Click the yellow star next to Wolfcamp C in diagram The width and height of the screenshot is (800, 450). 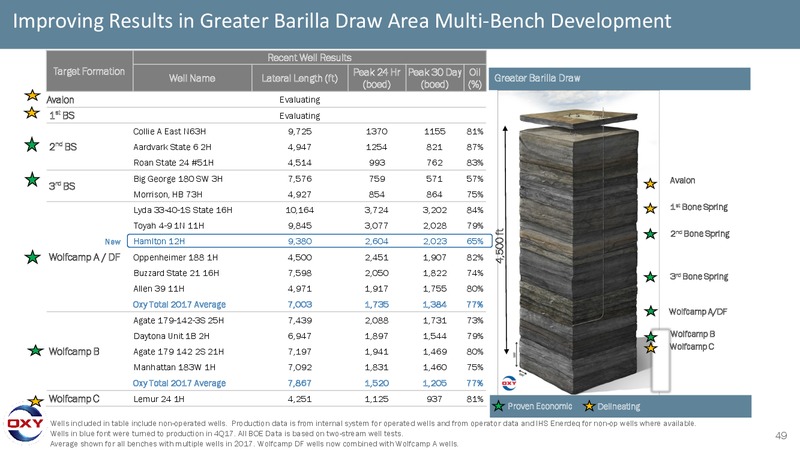(x=651, y=348)
